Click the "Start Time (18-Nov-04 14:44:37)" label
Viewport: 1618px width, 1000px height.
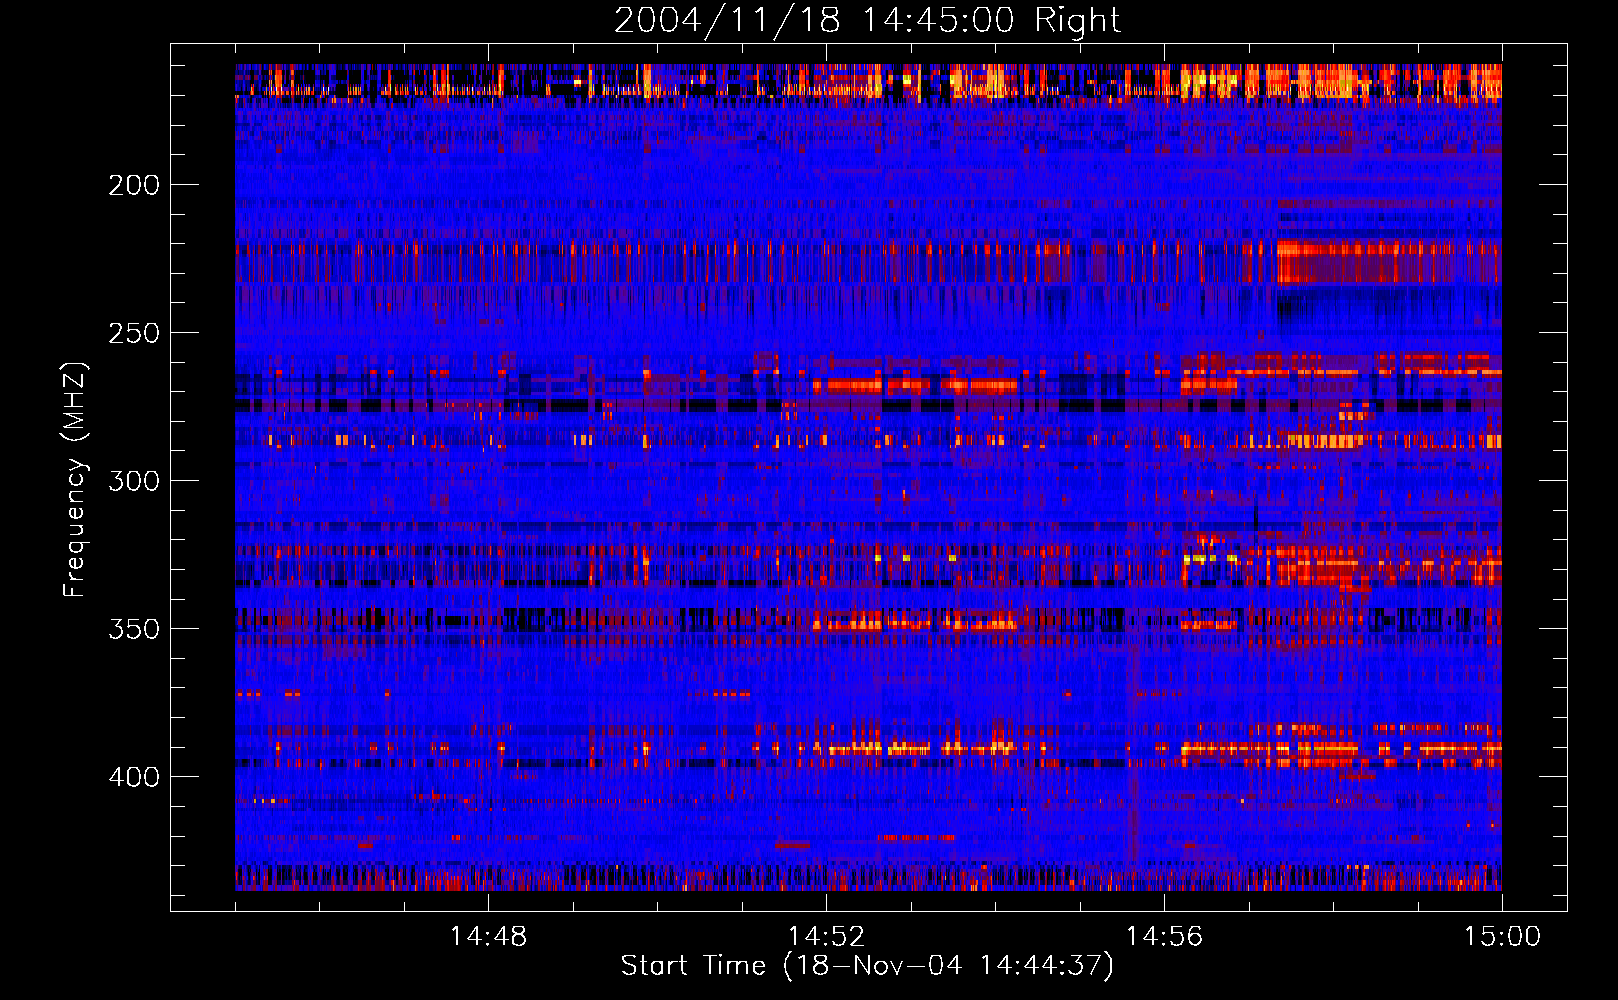click(867, 966)
